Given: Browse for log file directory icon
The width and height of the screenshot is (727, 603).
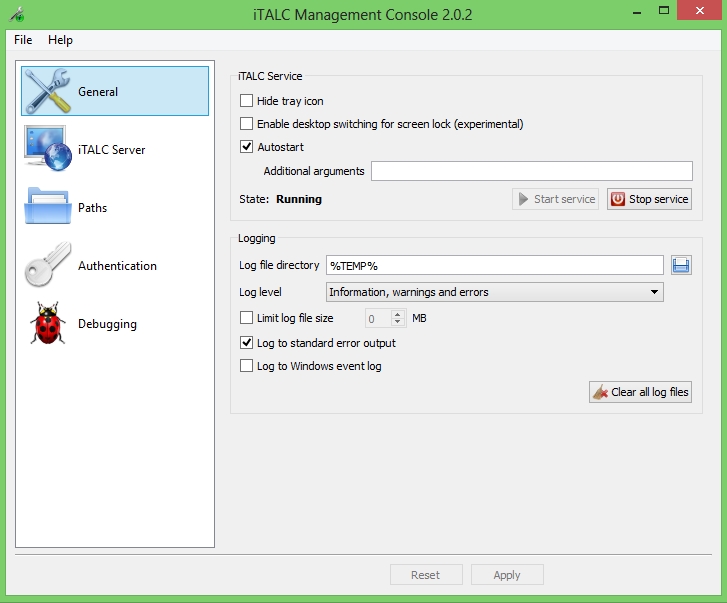Looking at the screenshot, I should (x=681, y=265).
